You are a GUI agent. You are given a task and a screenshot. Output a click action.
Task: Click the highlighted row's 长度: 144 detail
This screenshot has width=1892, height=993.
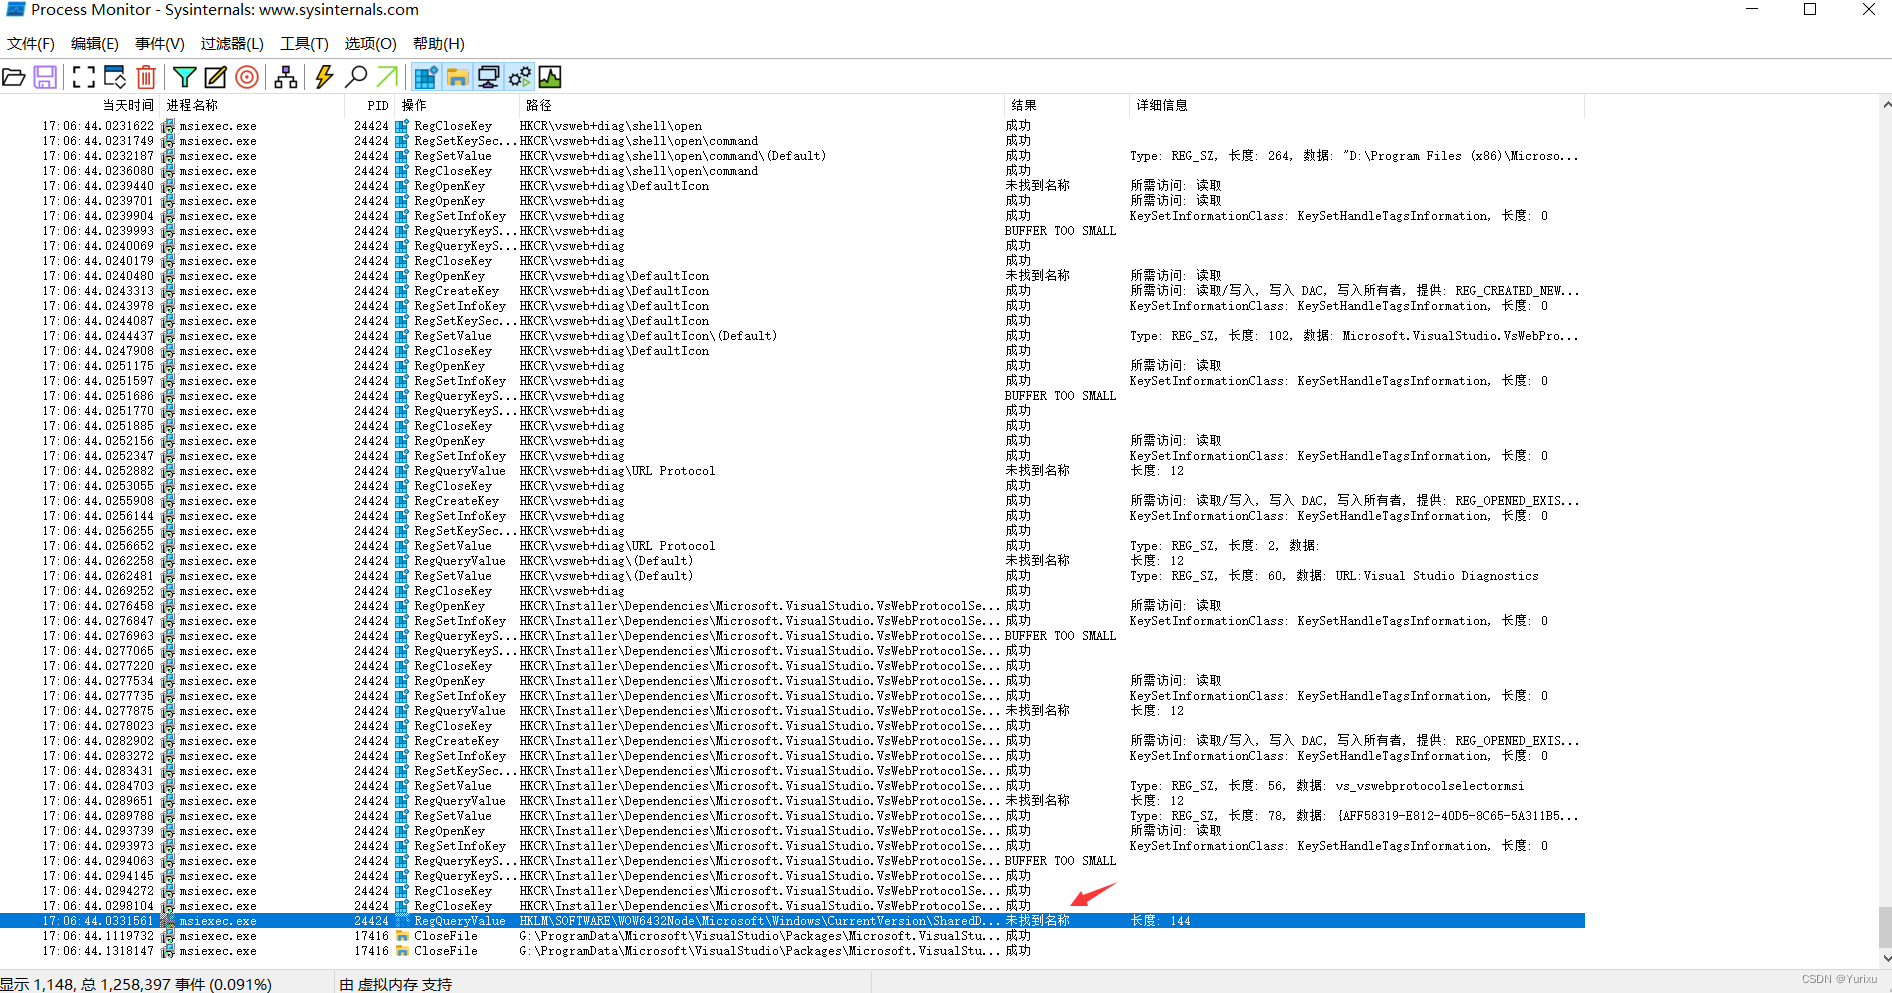tap(1160, 921)
